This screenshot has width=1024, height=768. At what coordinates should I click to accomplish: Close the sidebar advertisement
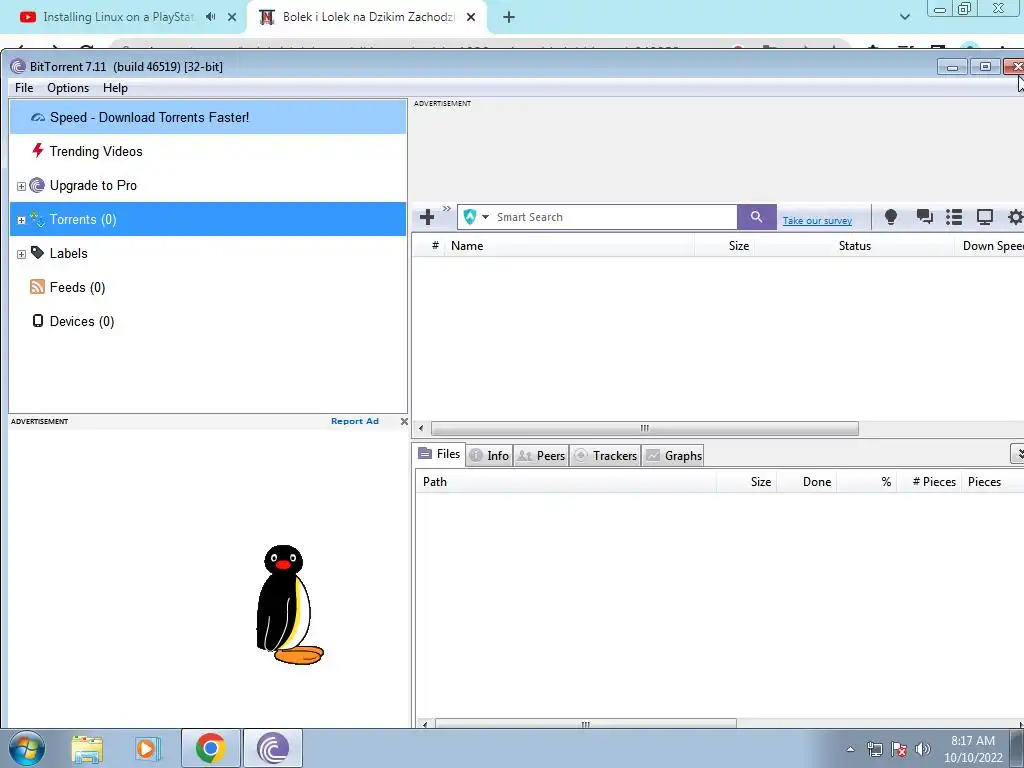(404, 421)
